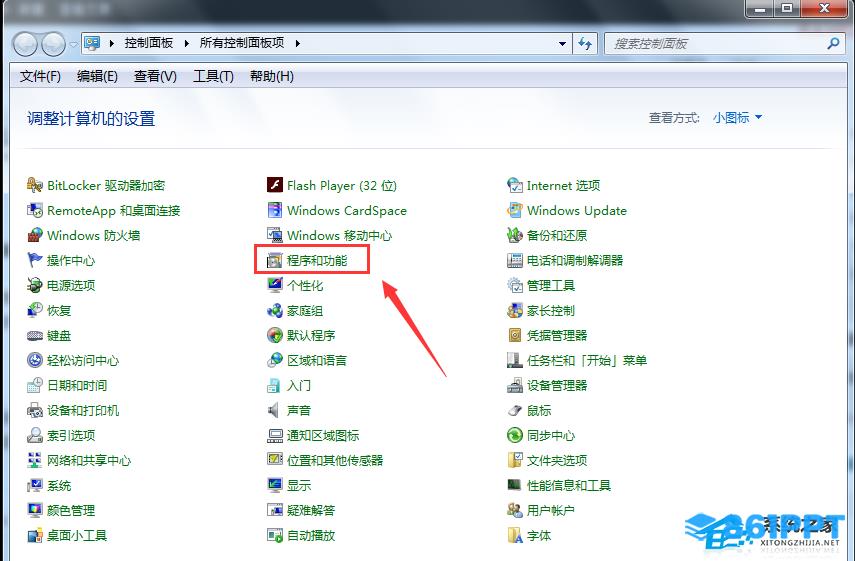855x561 pixels.
Task: Open the recent pages dropdown beside Forward
Action: [x=74, y=44]
